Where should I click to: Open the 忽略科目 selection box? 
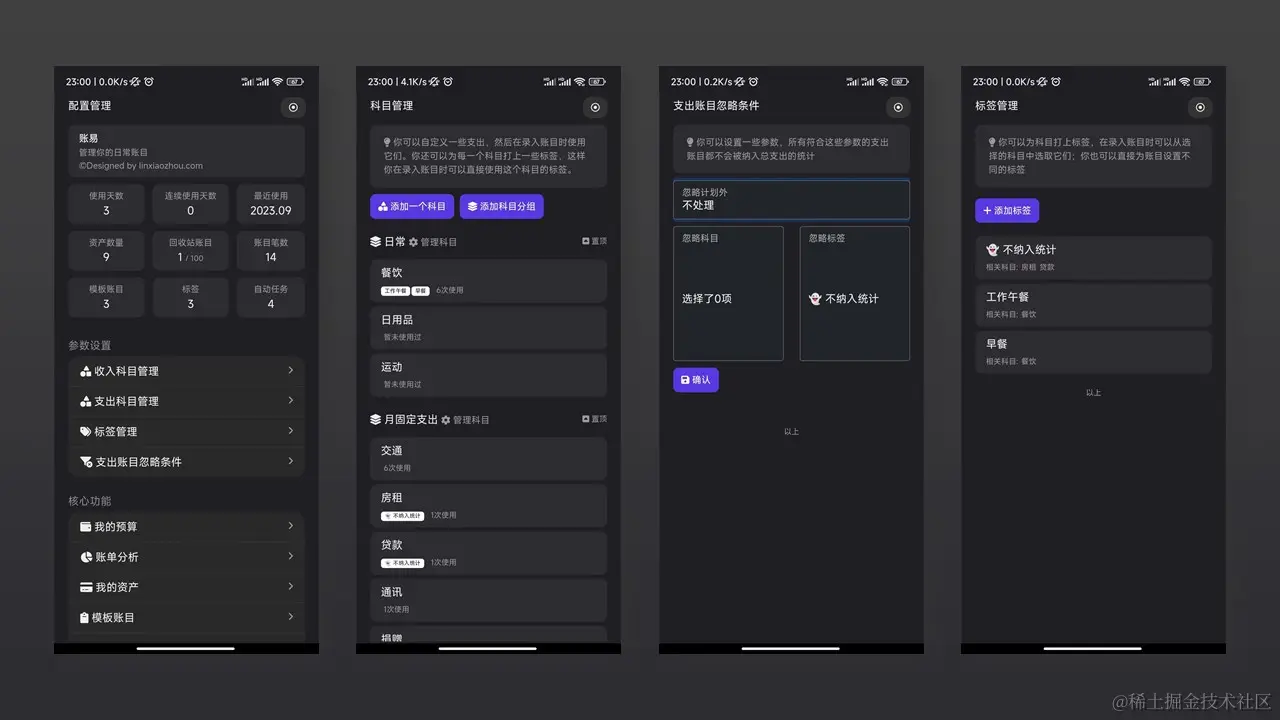coord(728,293)
